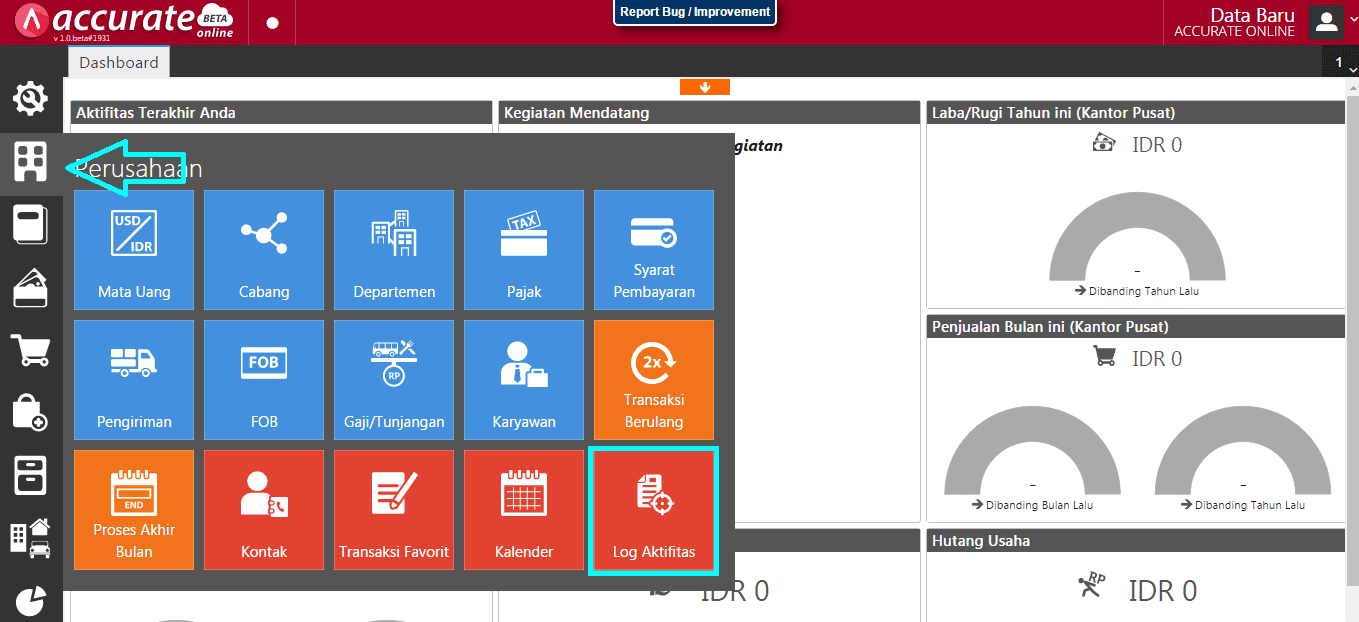
Task: Click the orange down-arrow above Kegiatan Mendatang
Action: pos(705,87)
